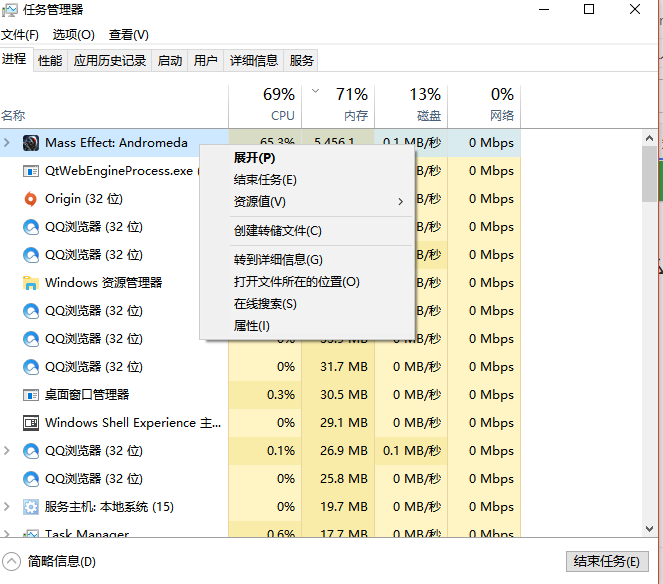This screenshot has width=663, height=584.
Task: Click the Mass Effect: Andromeda process icon
Action: click(x=30, y=143)
